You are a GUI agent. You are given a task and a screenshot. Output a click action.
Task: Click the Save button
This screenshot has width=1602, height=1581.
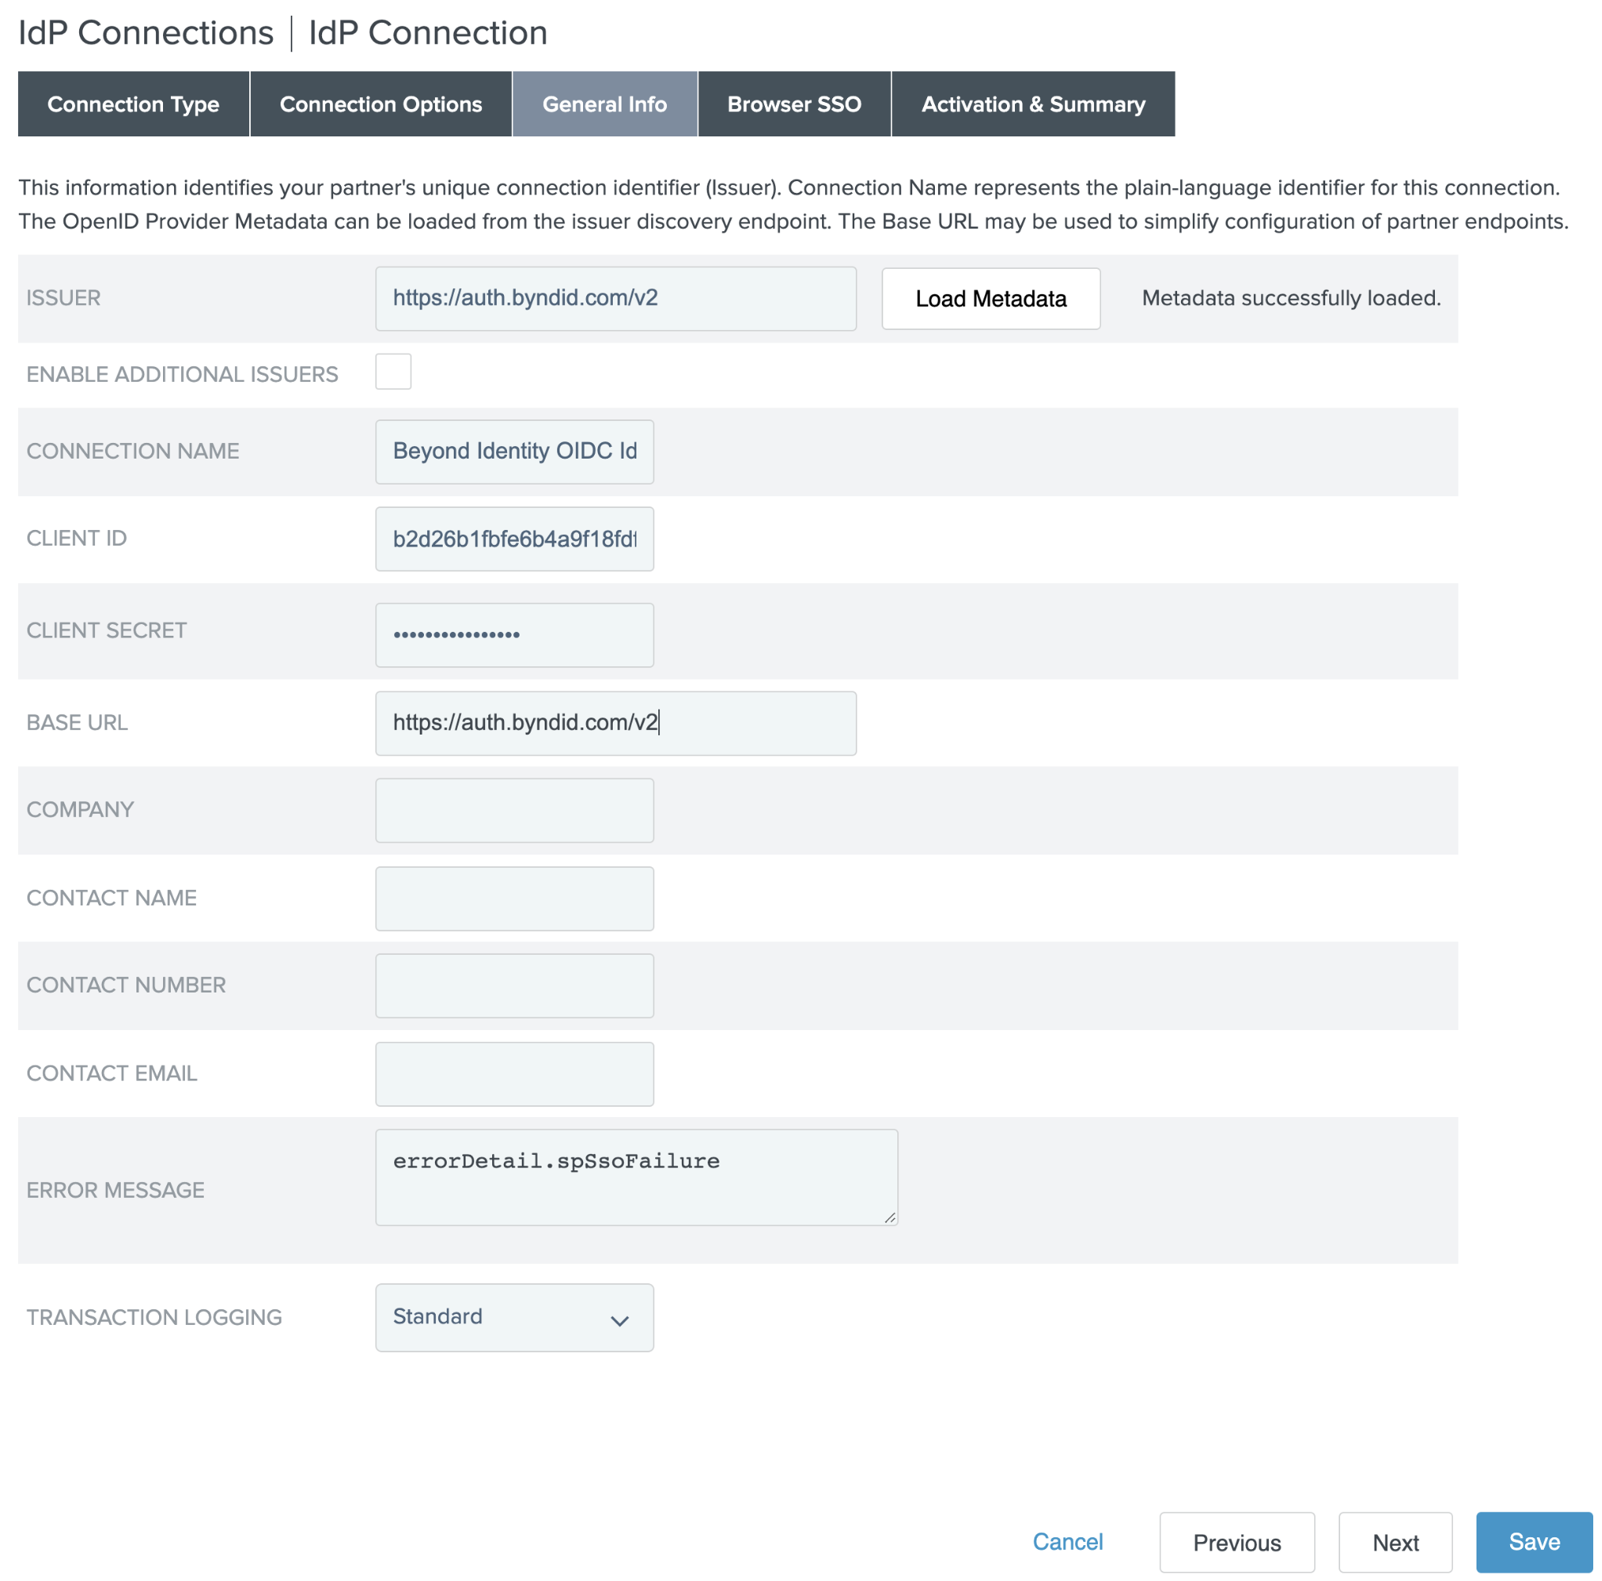coord(1533,1541)
